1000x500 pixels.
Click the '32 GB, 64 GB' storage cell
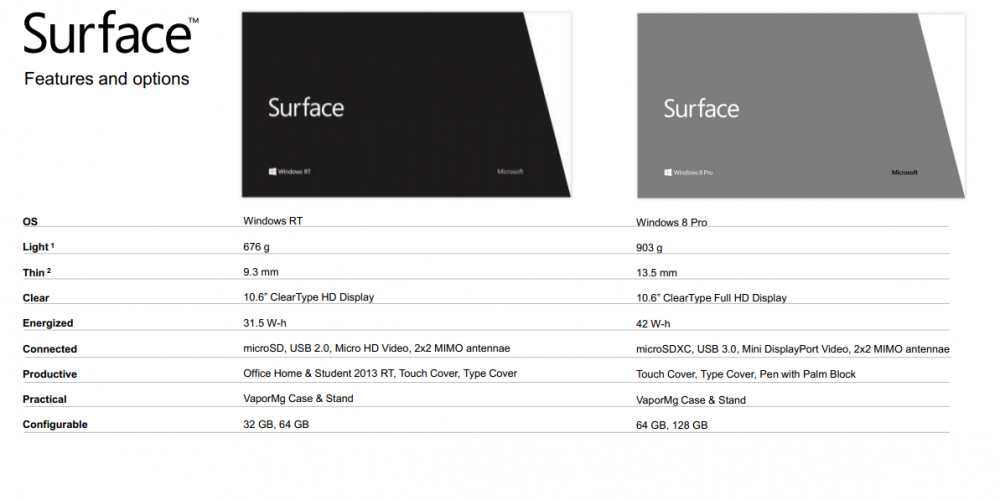coord(276,424)
